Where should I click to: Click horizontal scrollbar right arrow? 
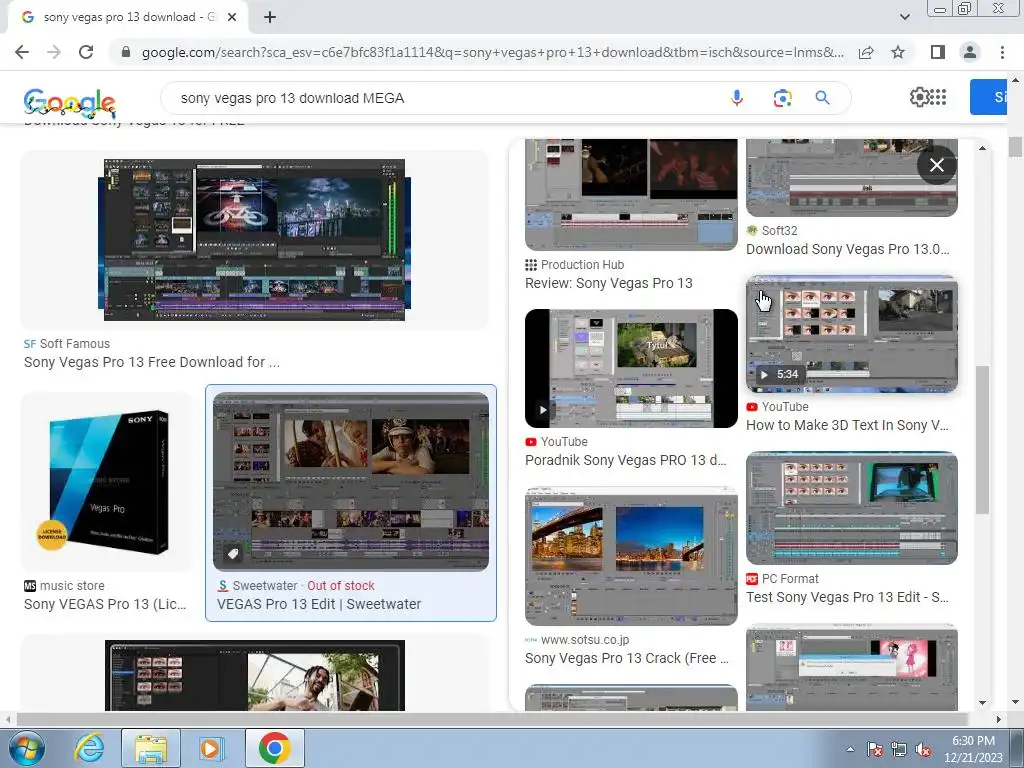[999, 719]
